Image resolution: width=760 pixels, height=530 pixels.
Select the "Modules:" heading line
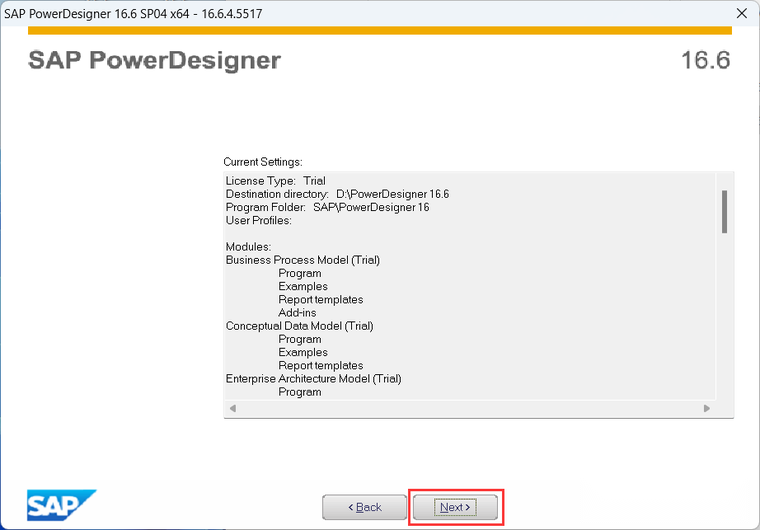coord(248,247)
